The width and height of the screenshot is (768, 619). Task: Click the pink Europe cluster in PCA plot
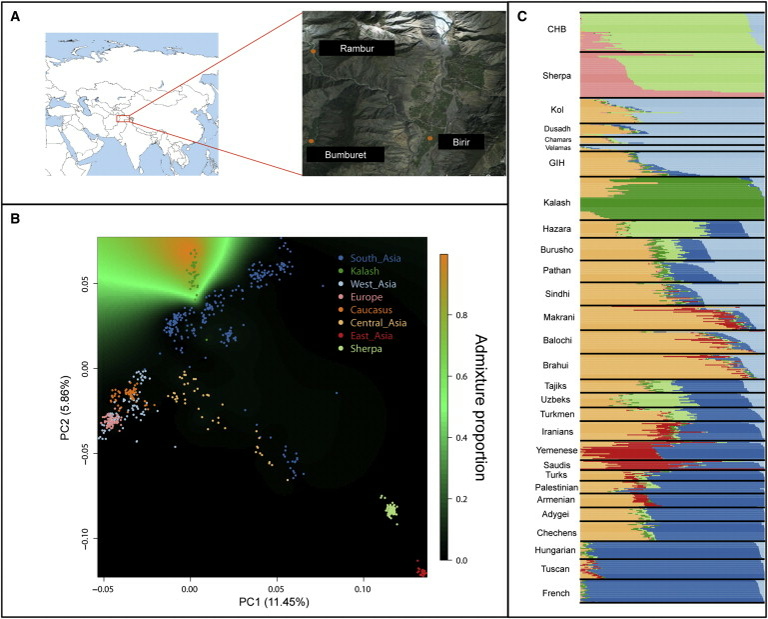pyautogui.click(x=110, y=422)
